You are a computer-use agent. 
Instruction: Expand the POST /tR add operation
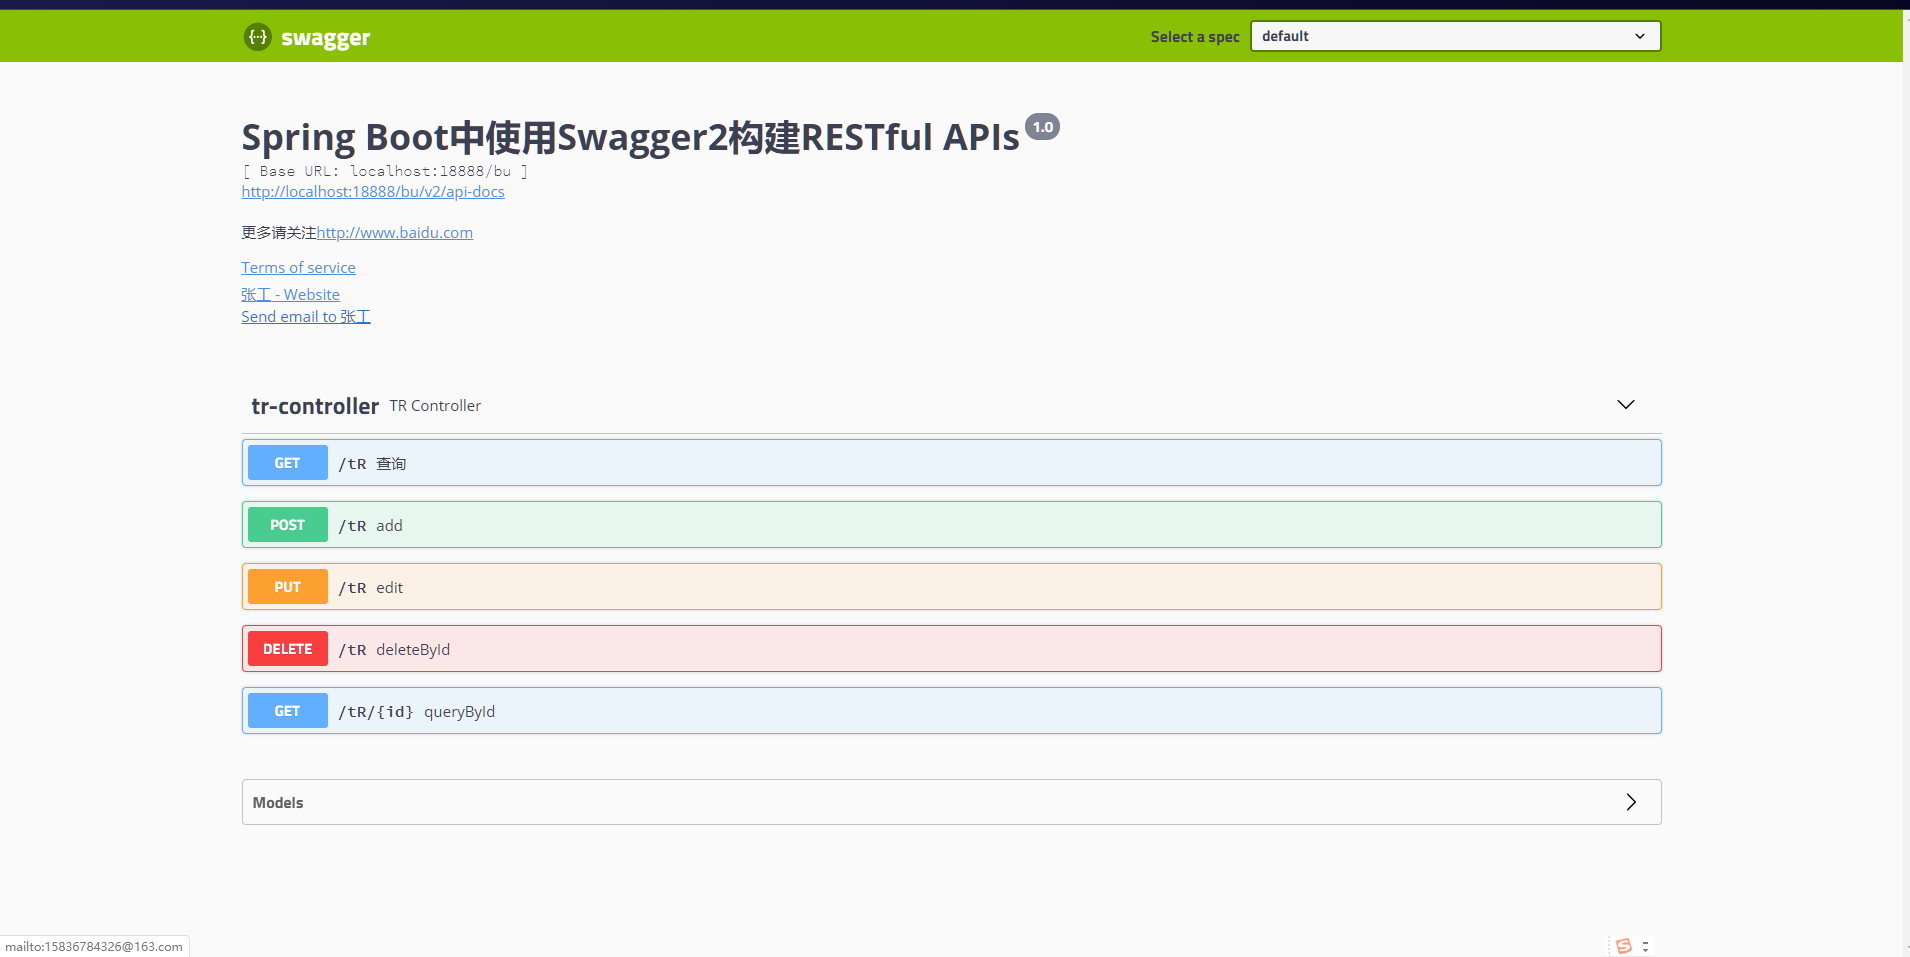[952, 525]
